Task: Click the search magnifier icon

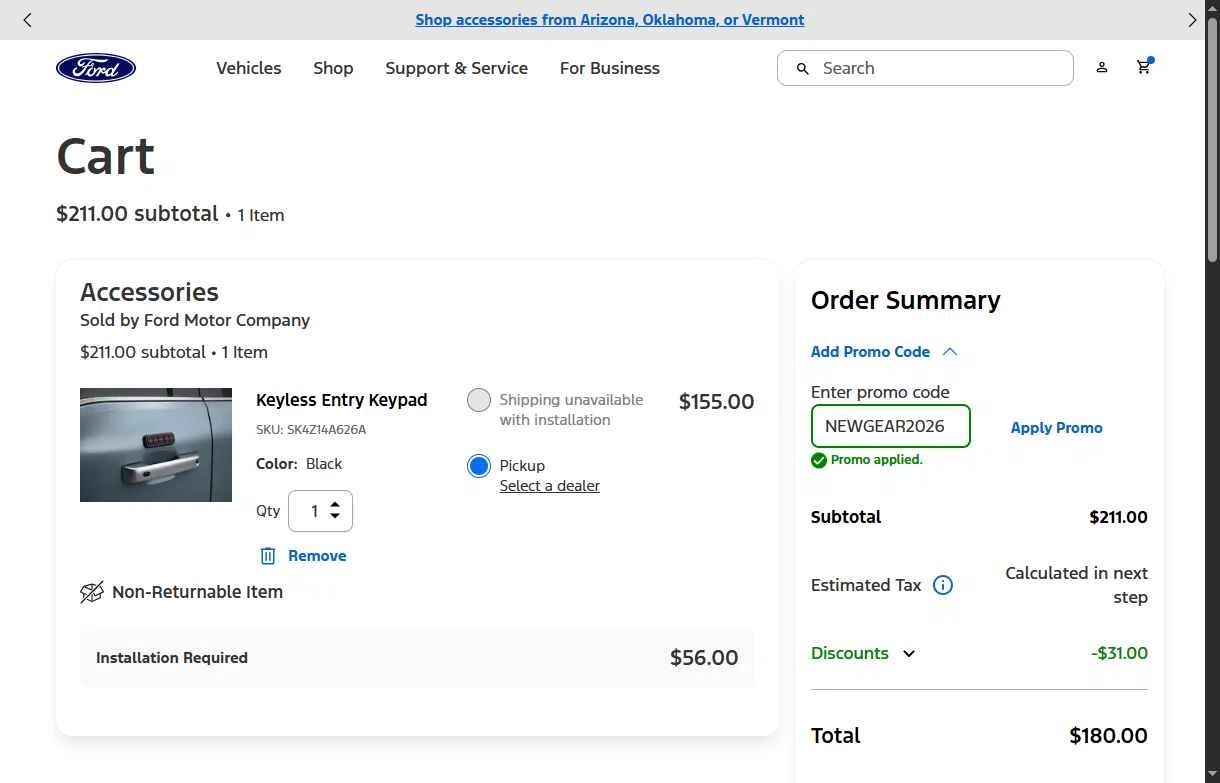Action: point(802,69)
